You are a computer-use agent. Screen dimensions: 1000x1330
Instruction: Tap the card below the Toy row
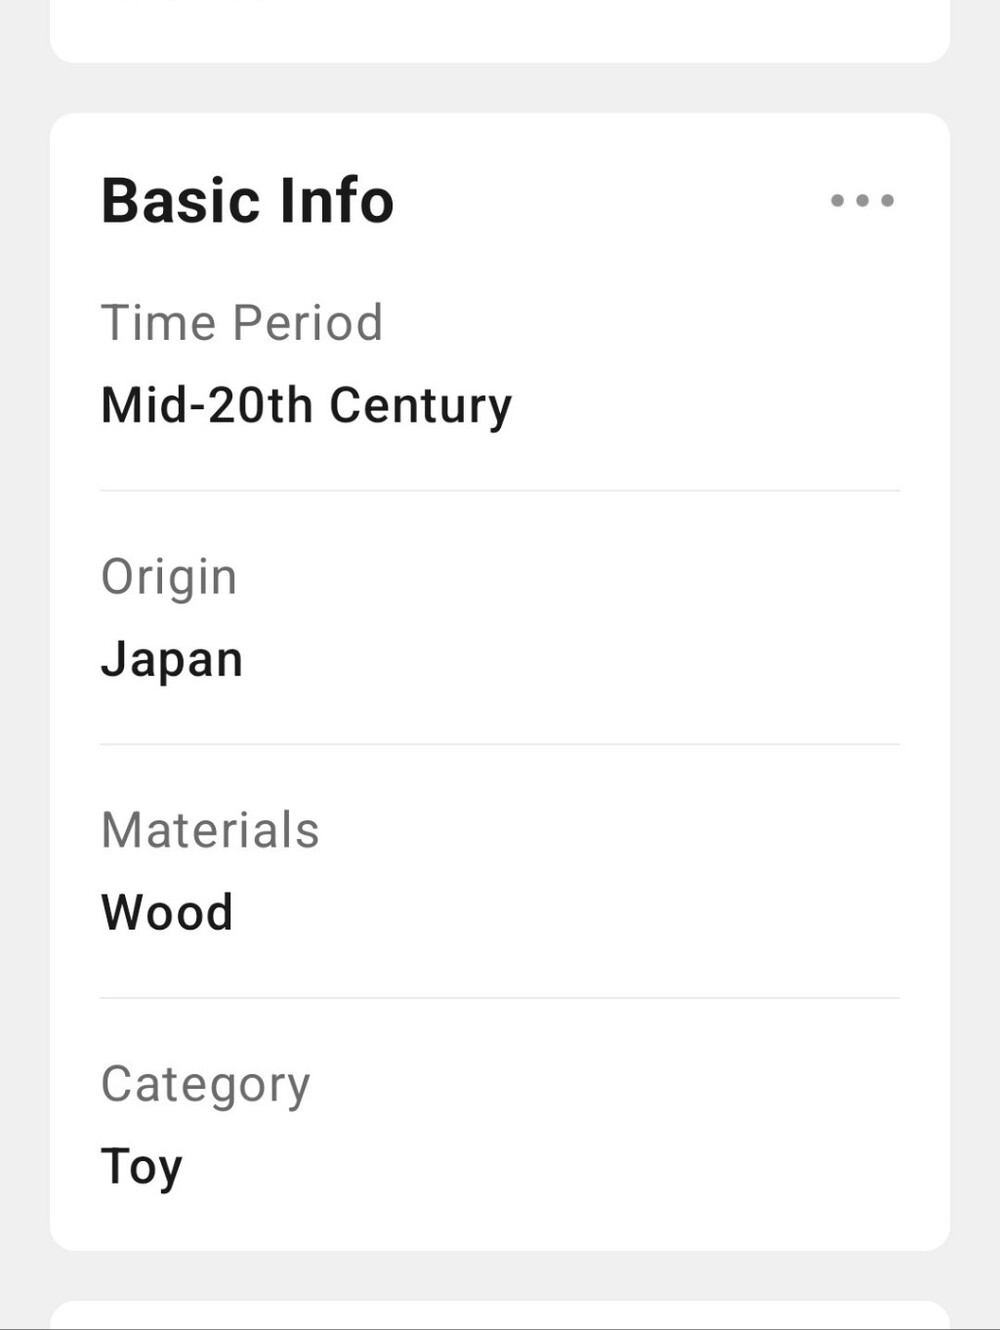[x=500, y=1315]
